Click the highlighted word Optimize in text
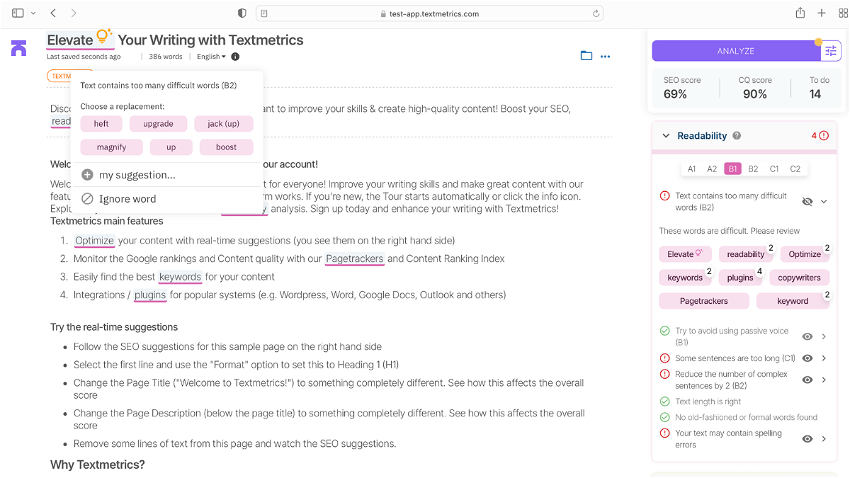850x478 pixels. pyautogui.click(x=94, y=241)
